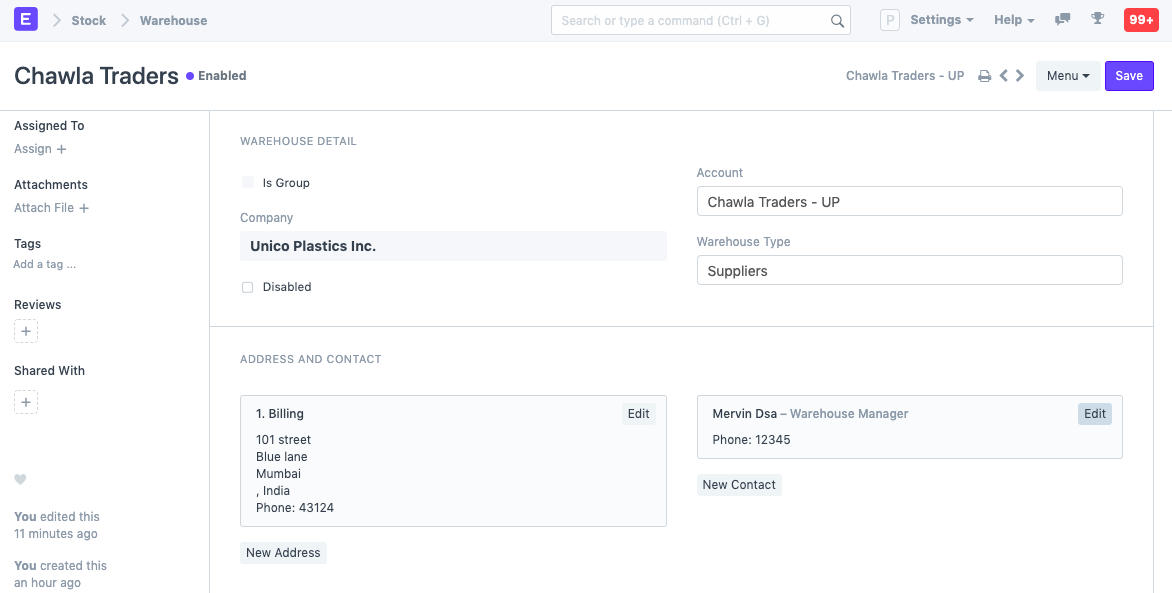Open the Menu dropdown button
Screen dimensions: 1172x593
1067,76
